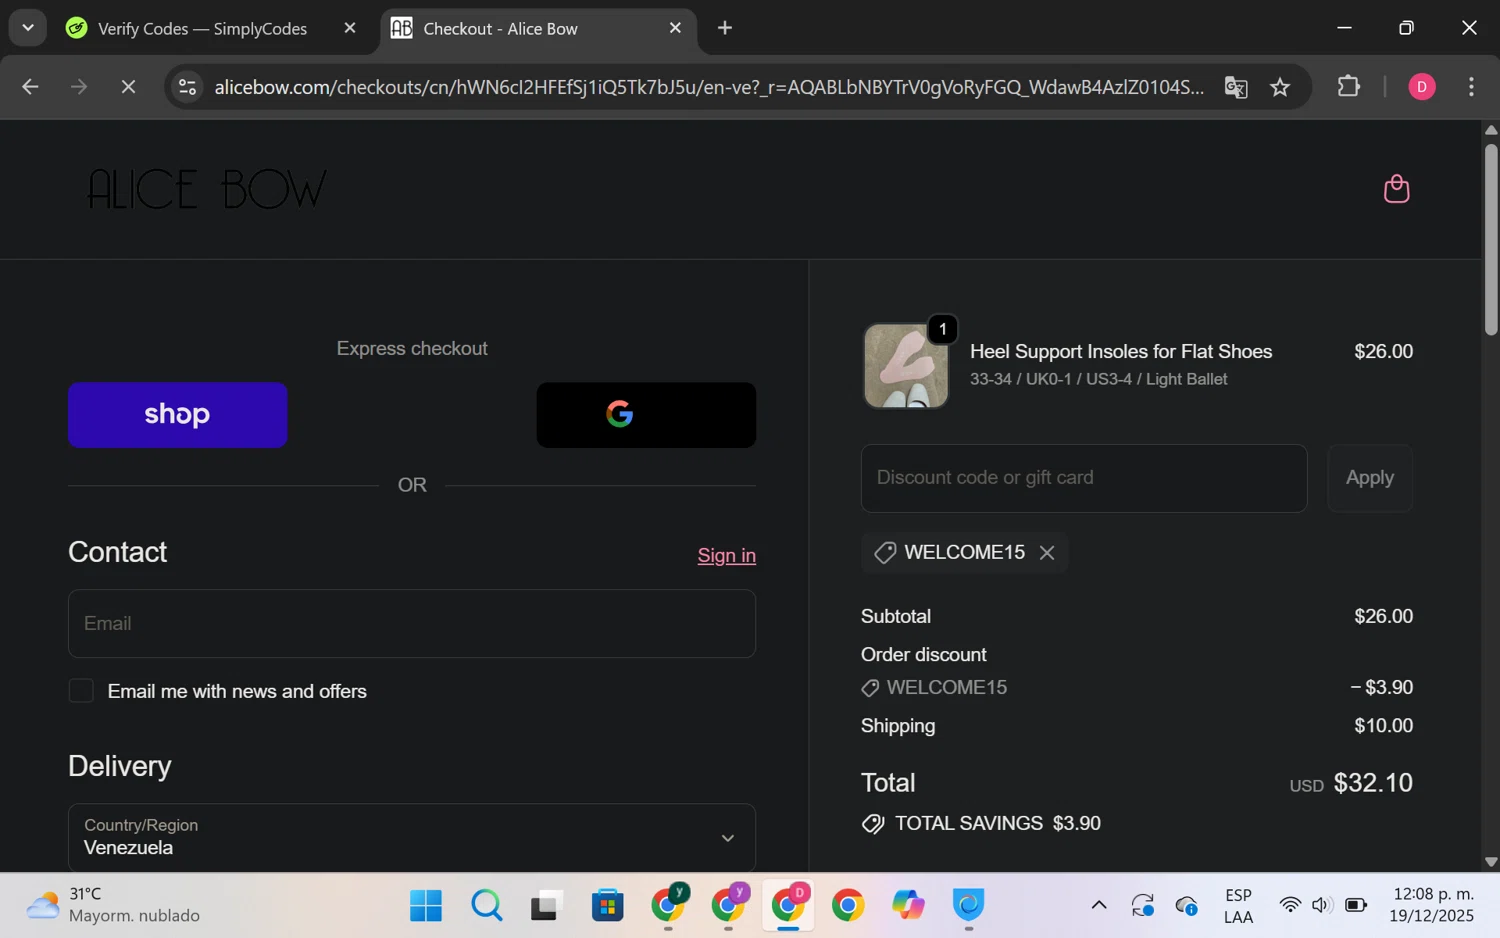
Task: Pay with Shop express checkout button
Action: [178, 415]
